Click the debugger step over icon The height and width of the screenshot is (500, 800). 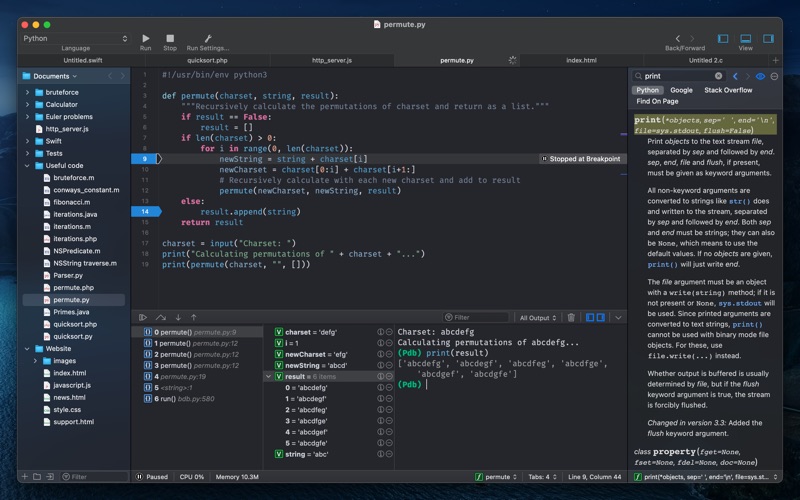point(160,317)
